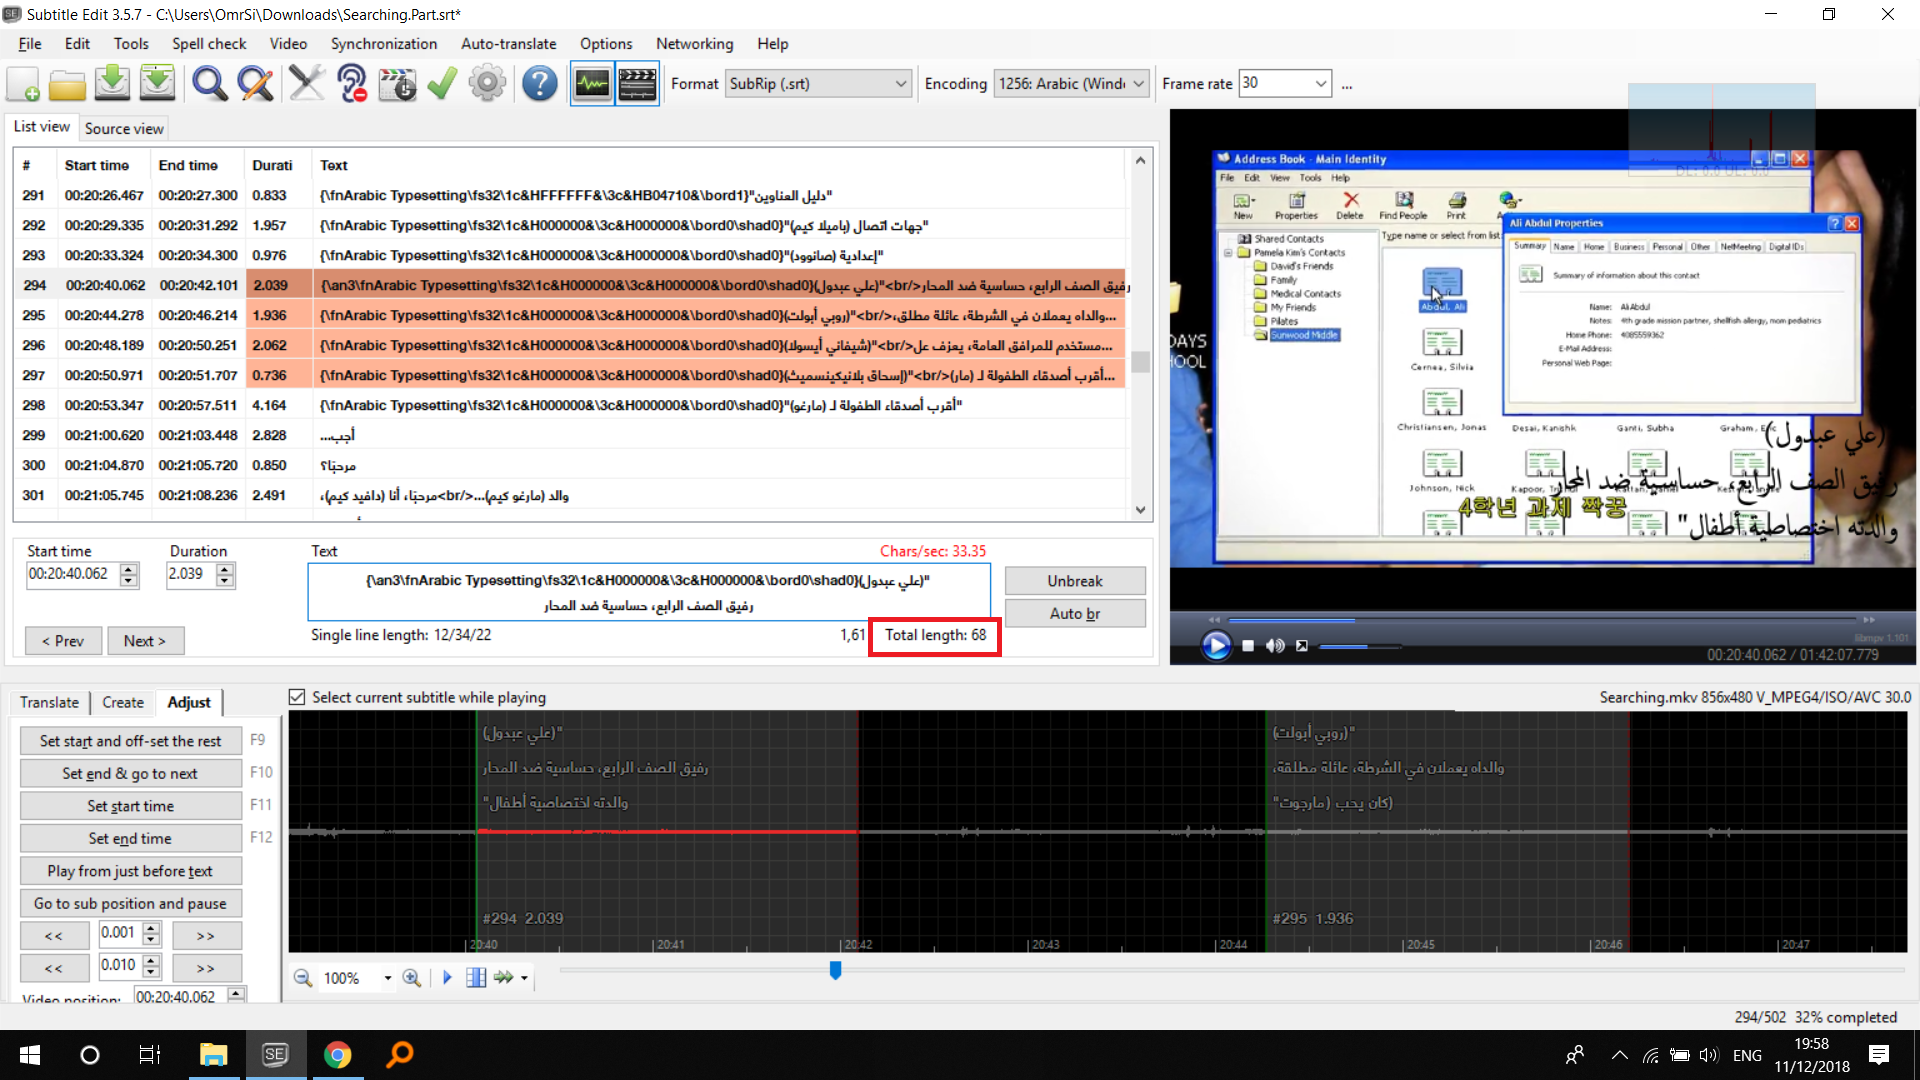
Task: Toggle Select current subtitle while playing
Action: click(297, 697)
